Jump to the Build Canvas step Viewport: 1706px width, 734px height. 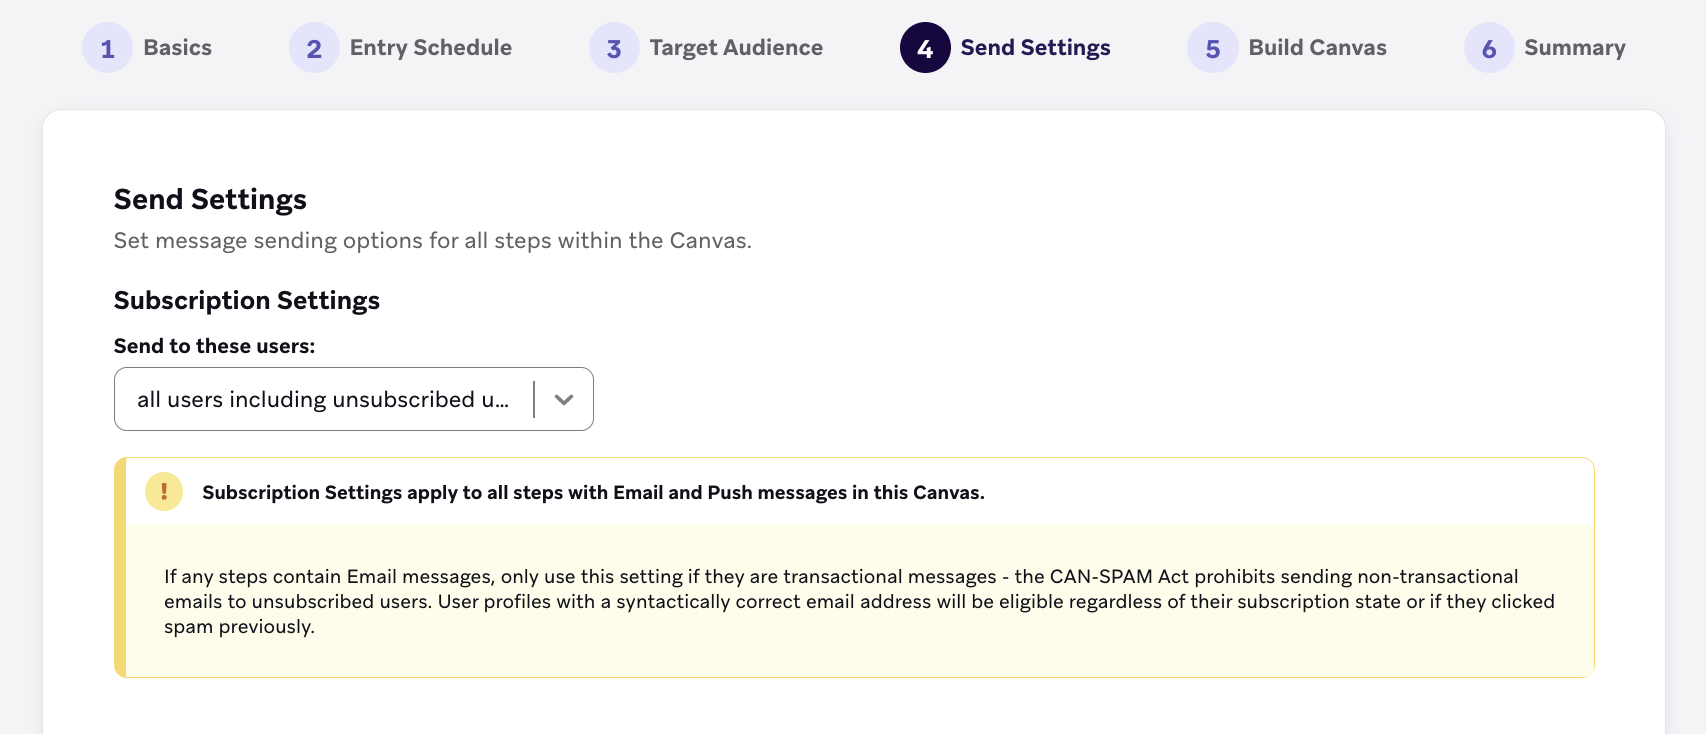(1318, 48)
